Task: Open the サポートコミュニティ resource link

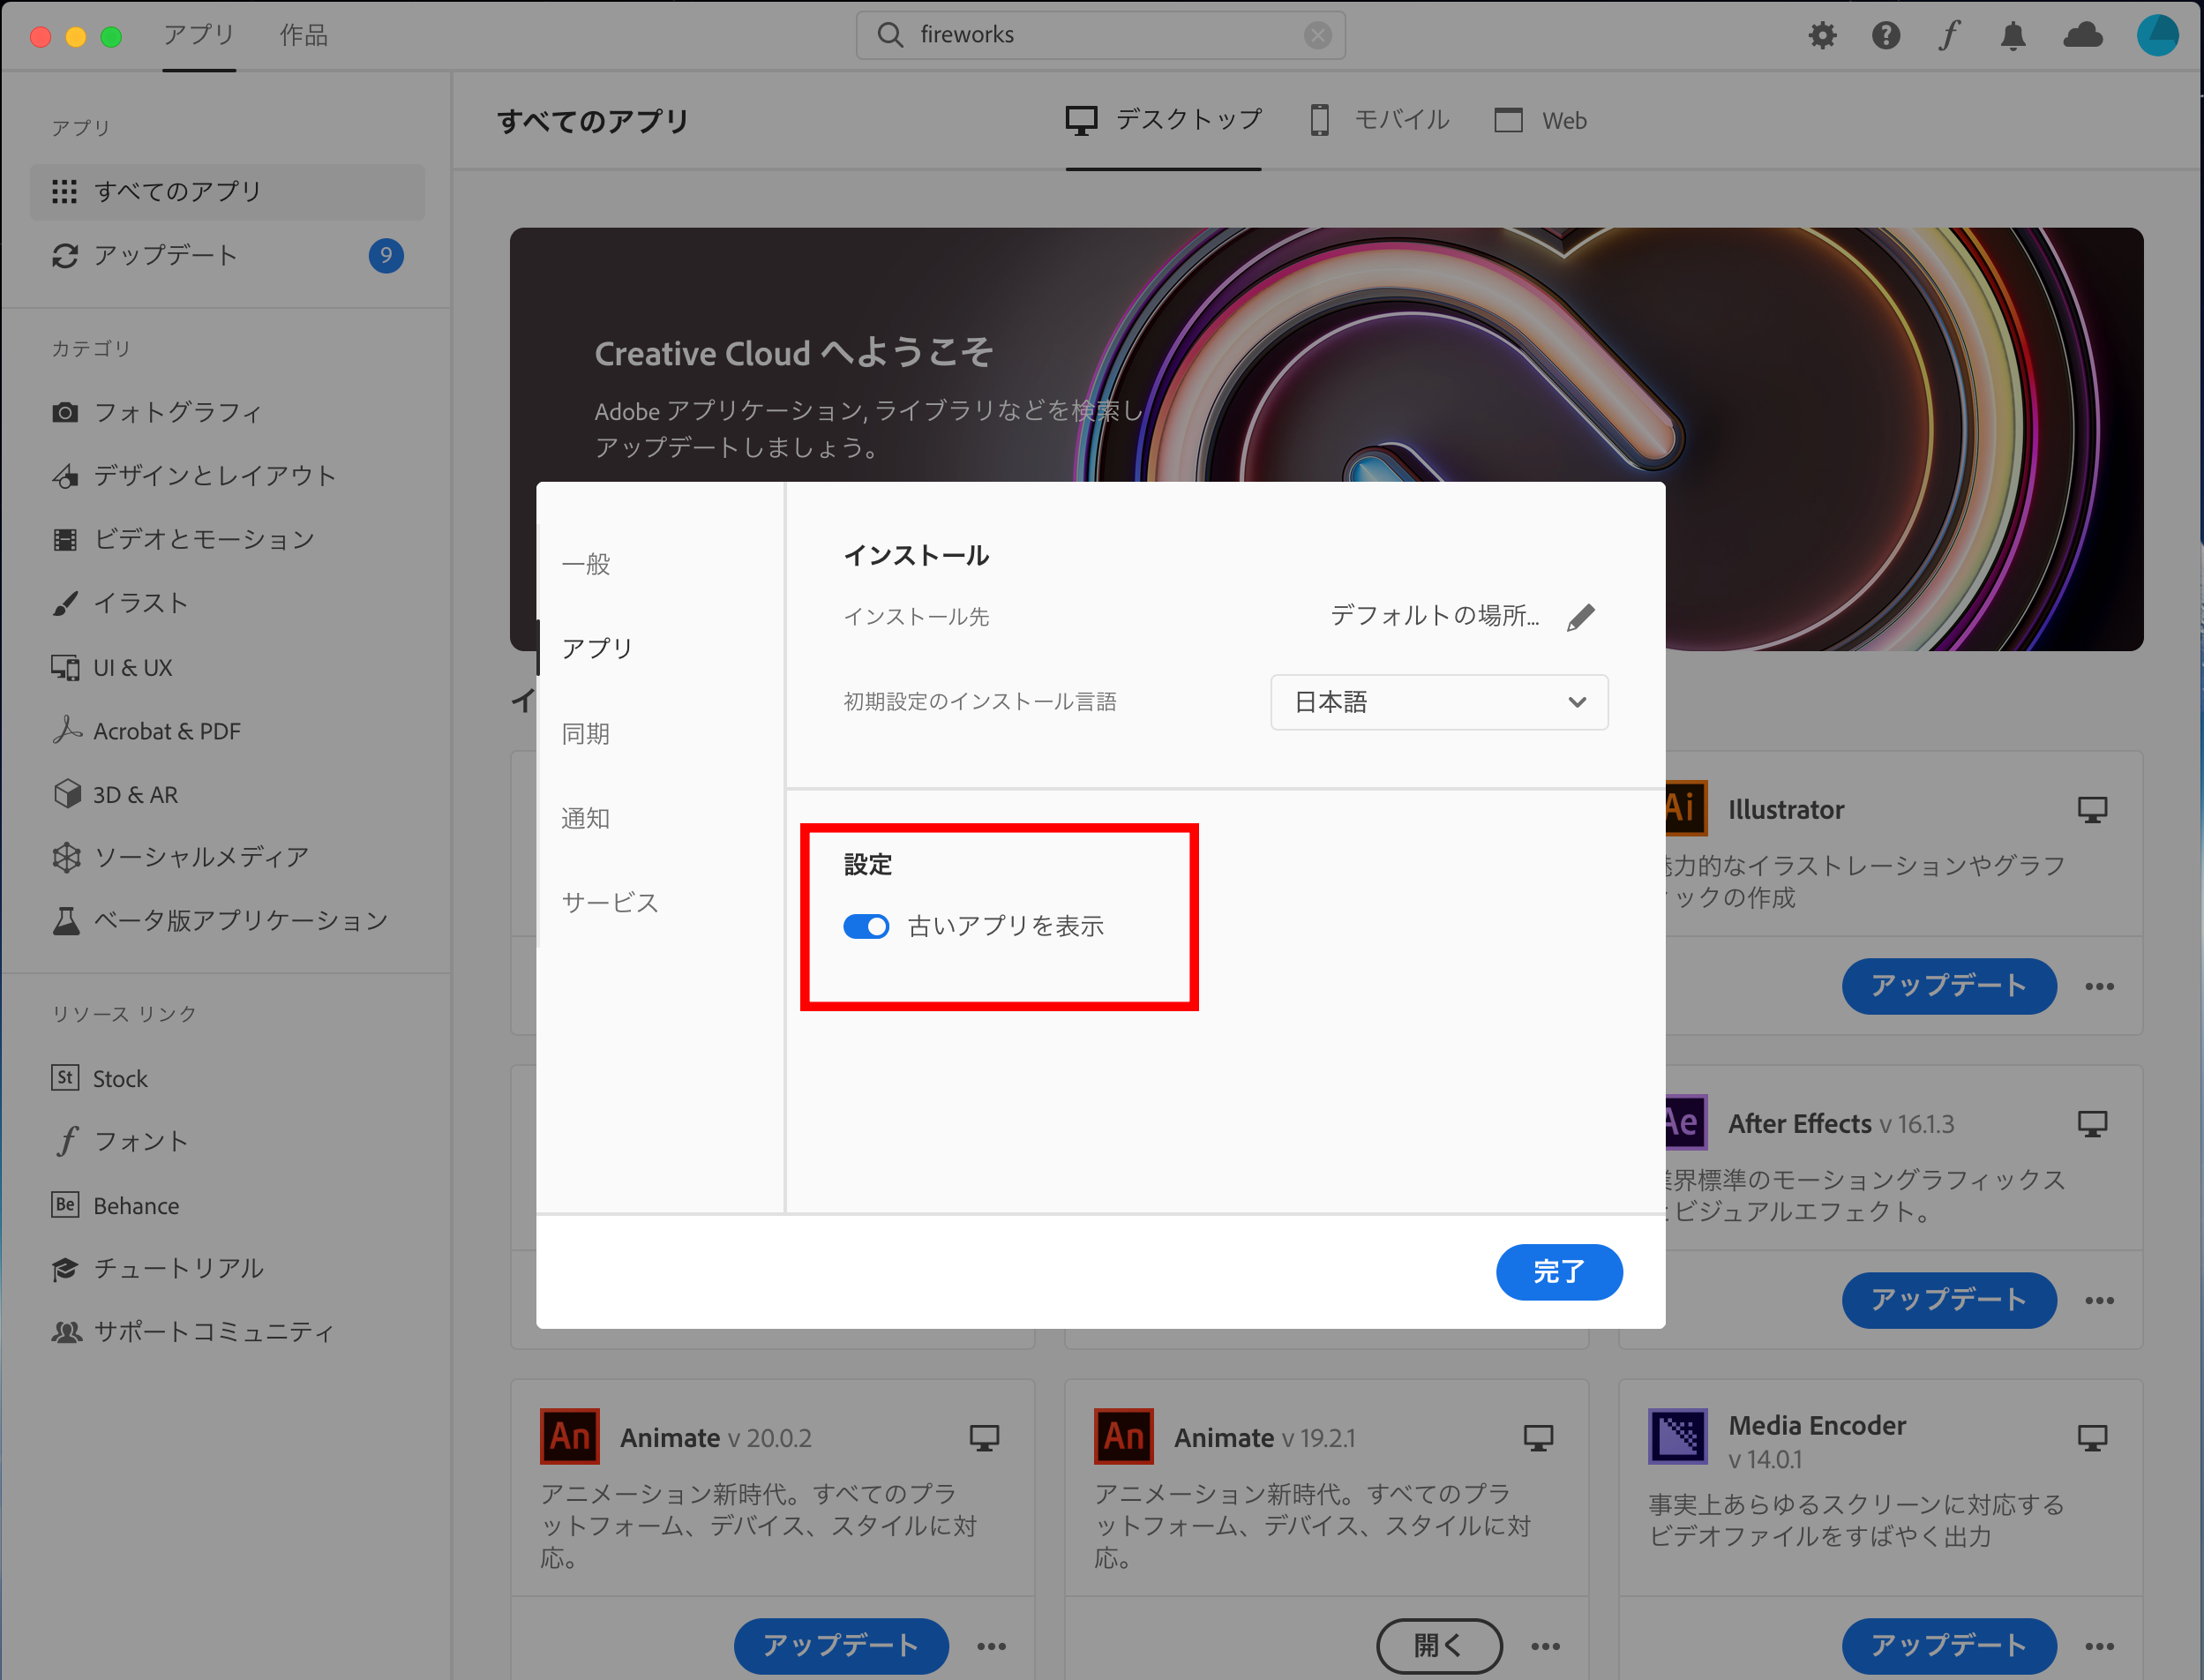Action: pyautogui.click(x=193, y=1332)
